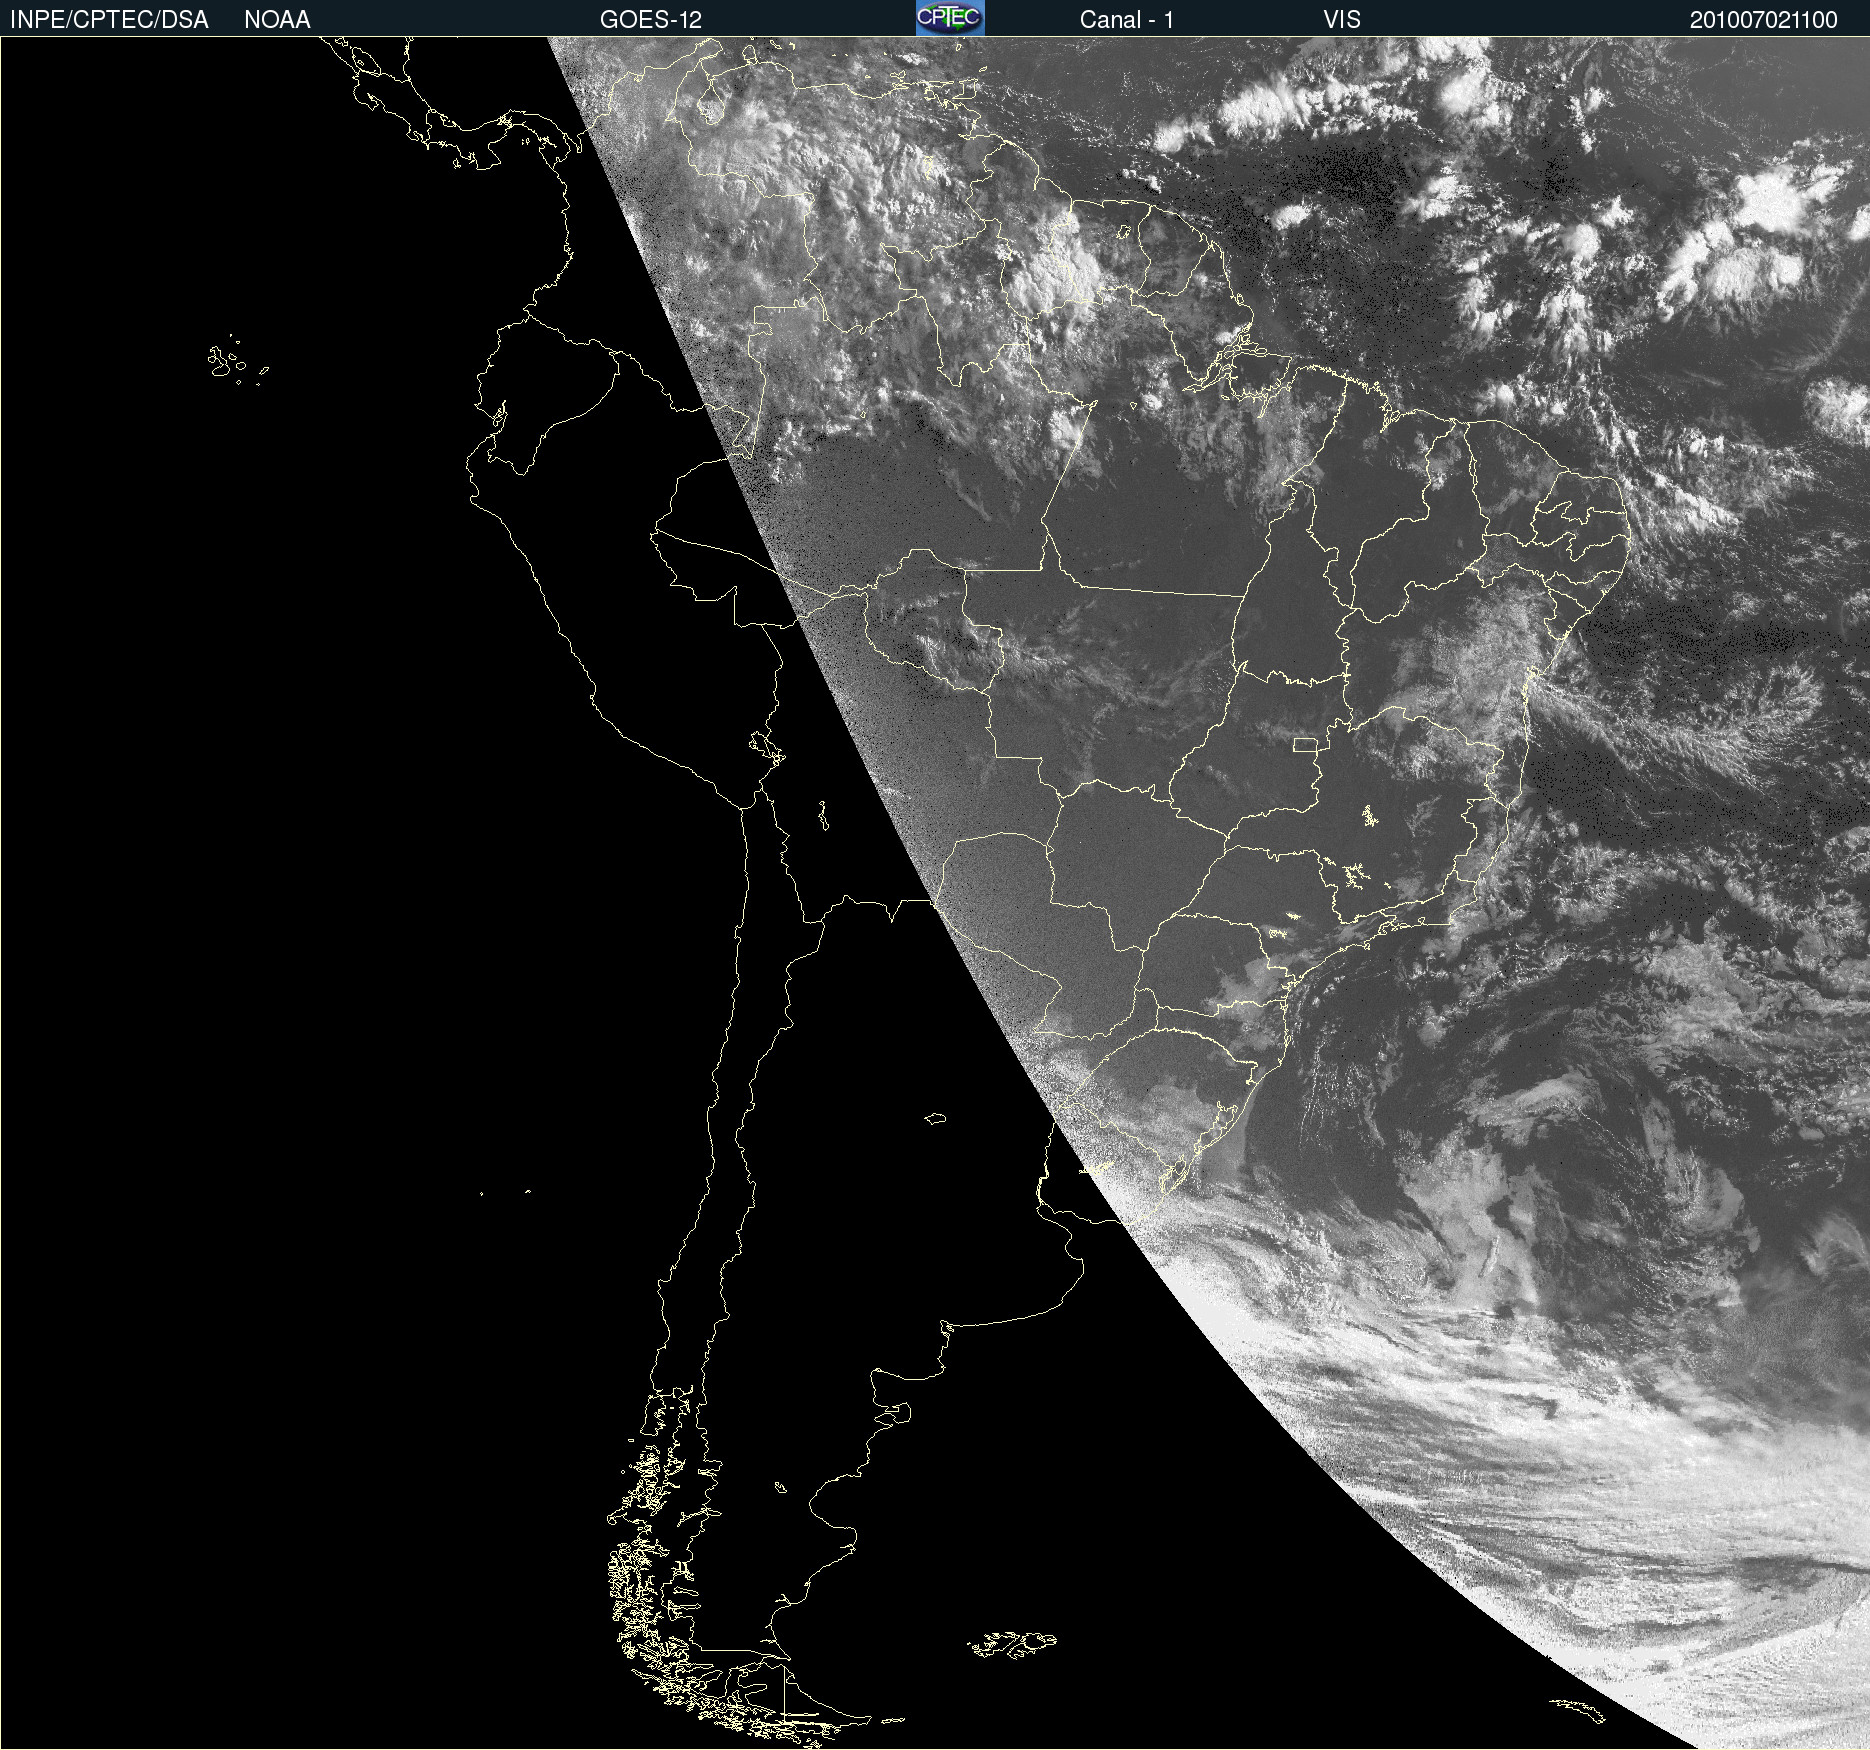The width and height of the screenshot is (1870, 1750).
Task: Click the NOAA label in header
Action: pos(277,20)
